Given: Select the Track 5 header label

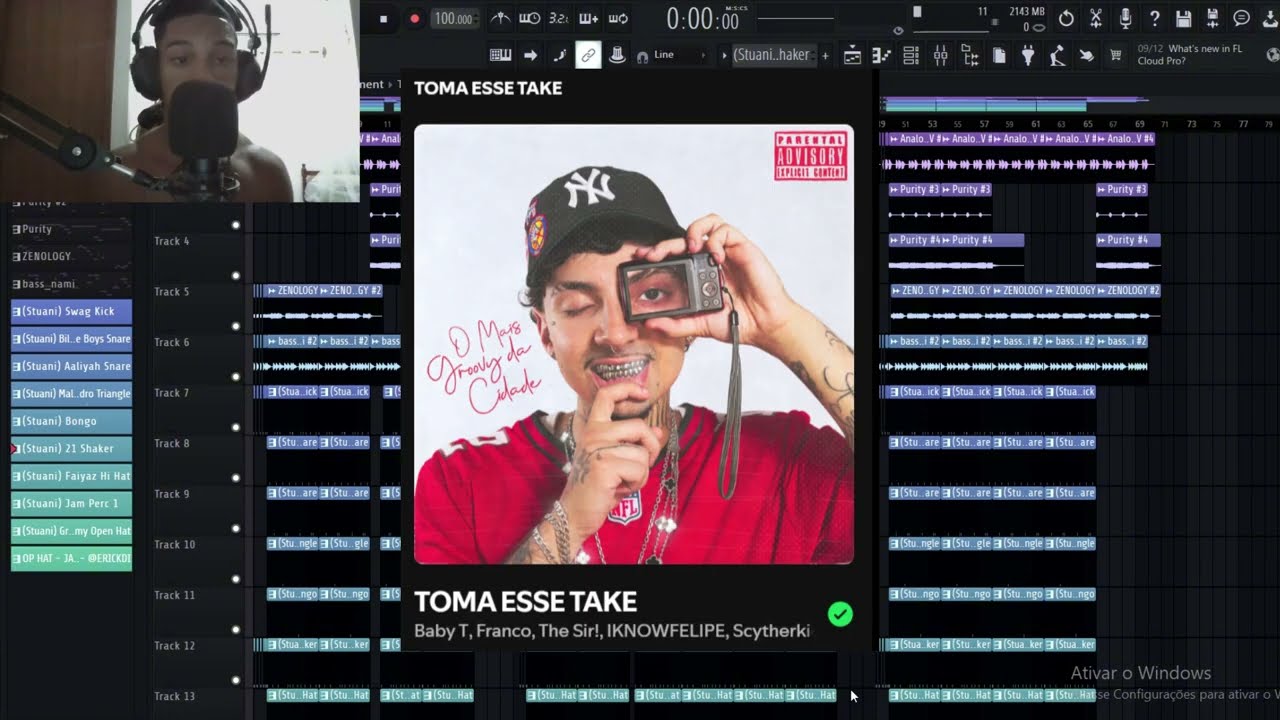Looking at the screenshot, I should 172,292.
